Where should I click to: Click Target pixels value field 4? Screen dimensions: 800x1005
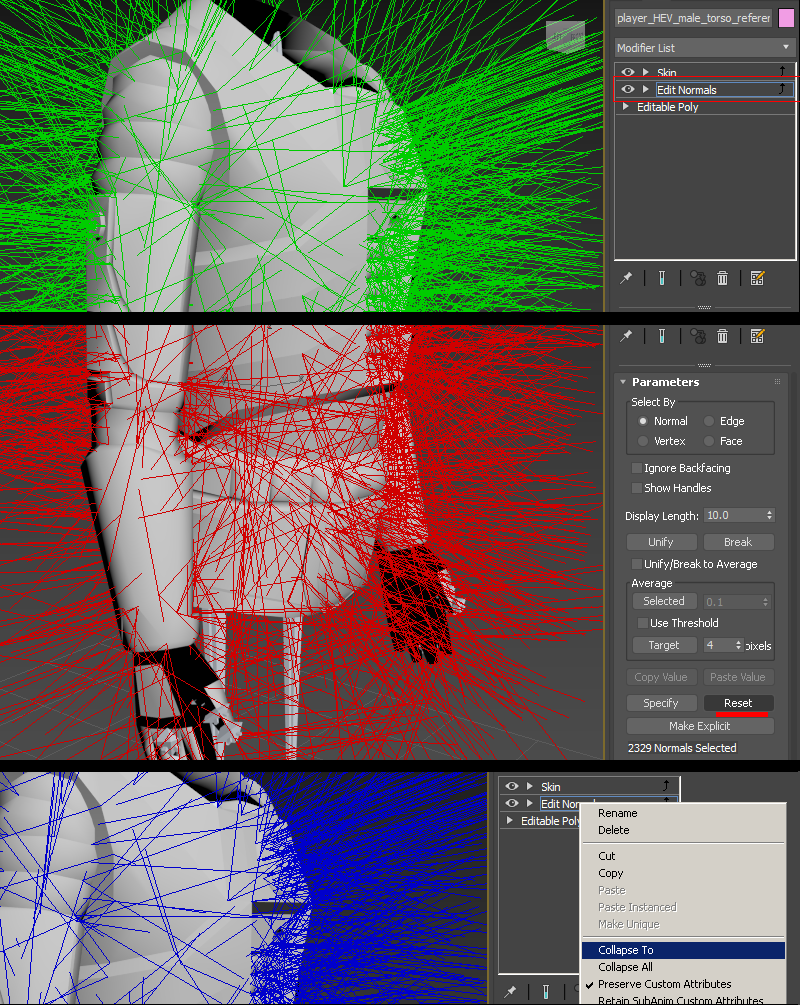click(719, 645)
